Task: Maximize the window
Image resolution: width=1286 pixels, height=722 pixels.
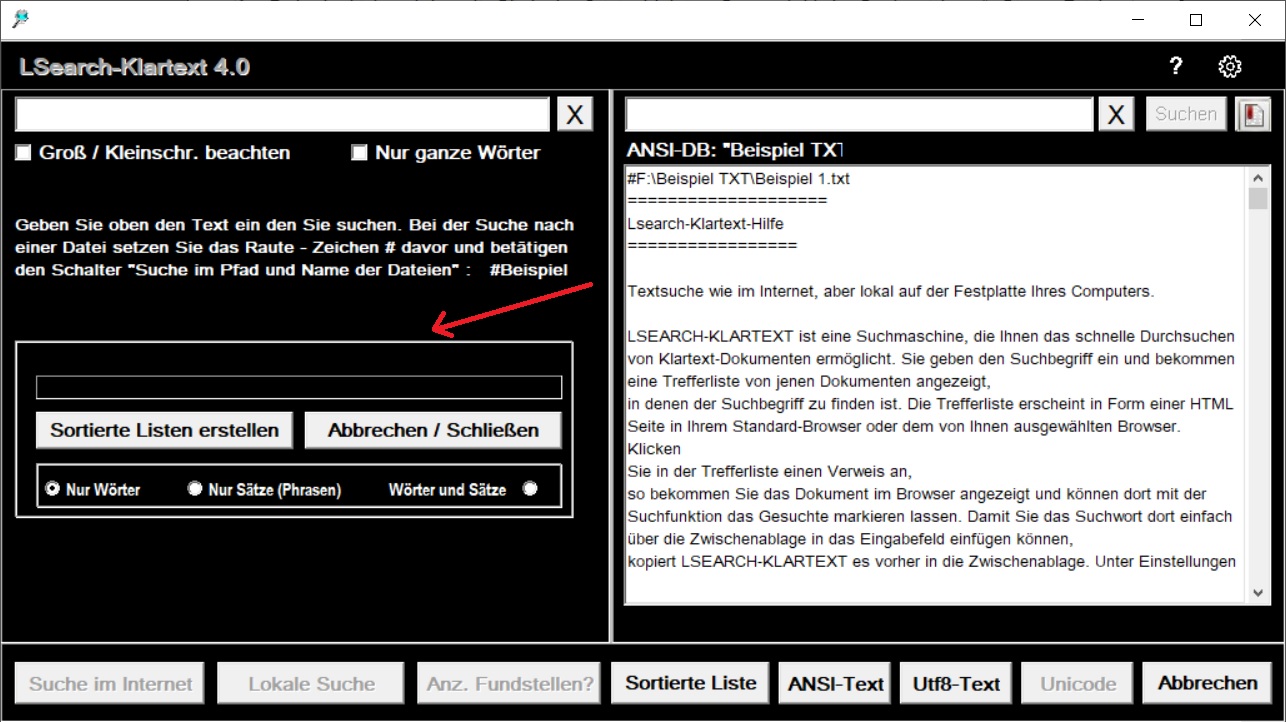Action: point(1196,20)
